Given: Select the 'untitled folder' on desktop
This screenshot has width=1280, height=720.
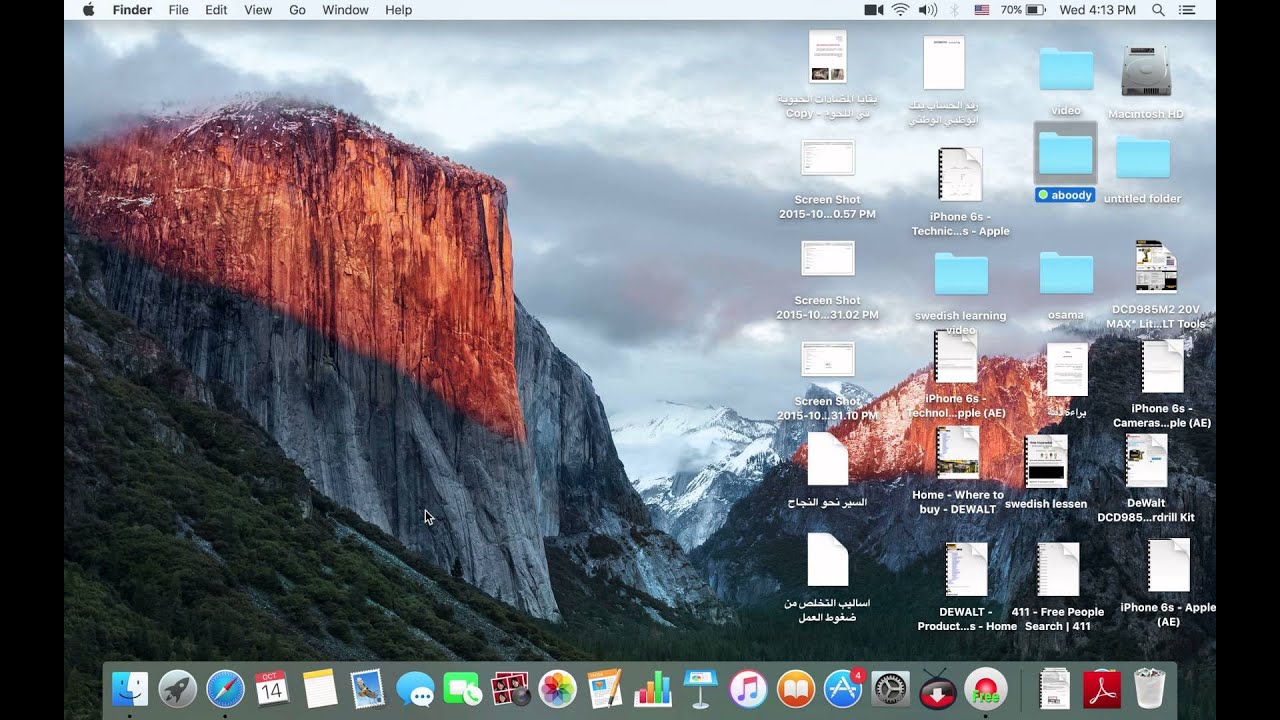Looking at the screenshot, I should point(1143,158).
